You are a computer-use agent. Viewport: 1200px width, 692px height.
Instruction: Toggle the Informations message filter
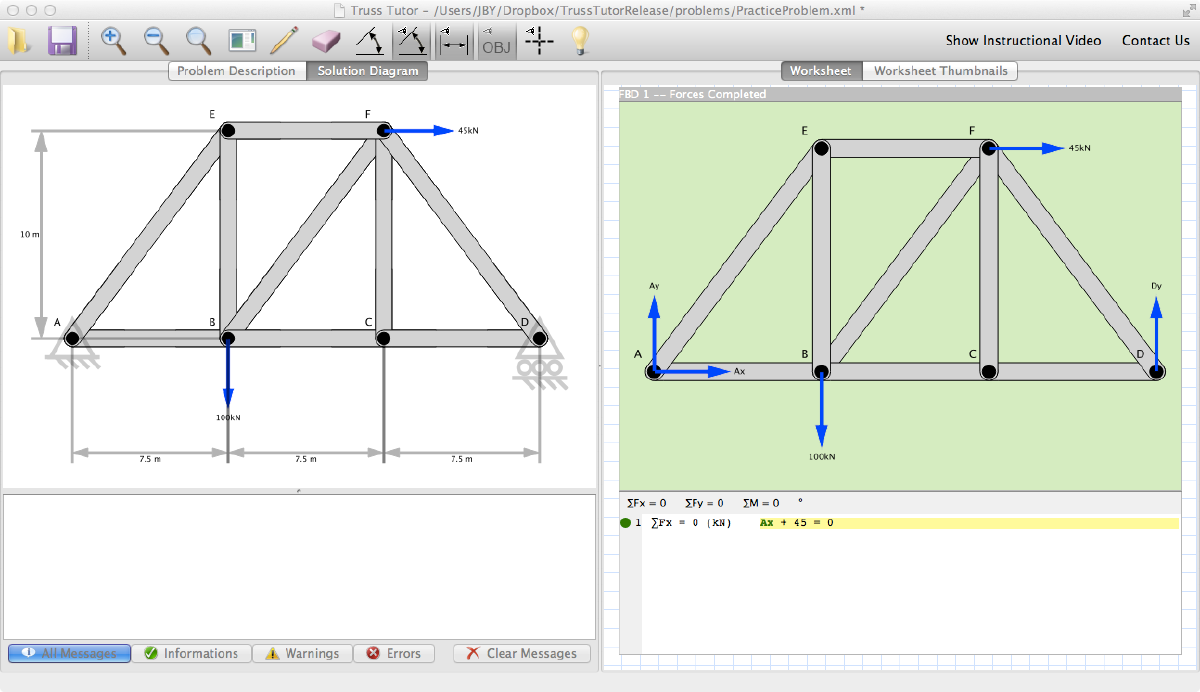tap(192, 653)
